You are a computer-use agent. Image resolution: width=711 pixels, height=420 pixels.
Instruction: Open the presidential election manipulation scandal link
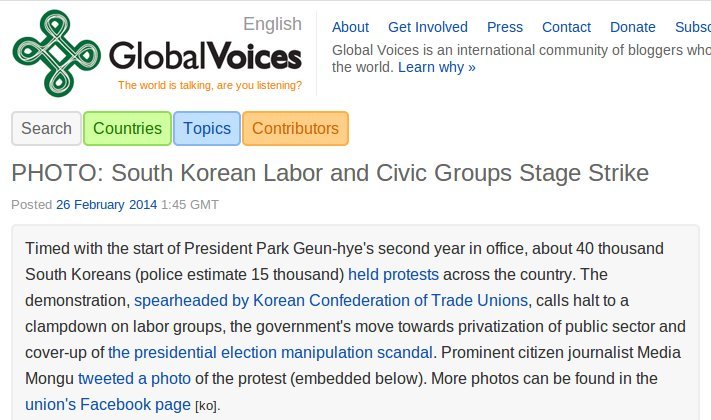pyautogui.click(x=270, y=352)
